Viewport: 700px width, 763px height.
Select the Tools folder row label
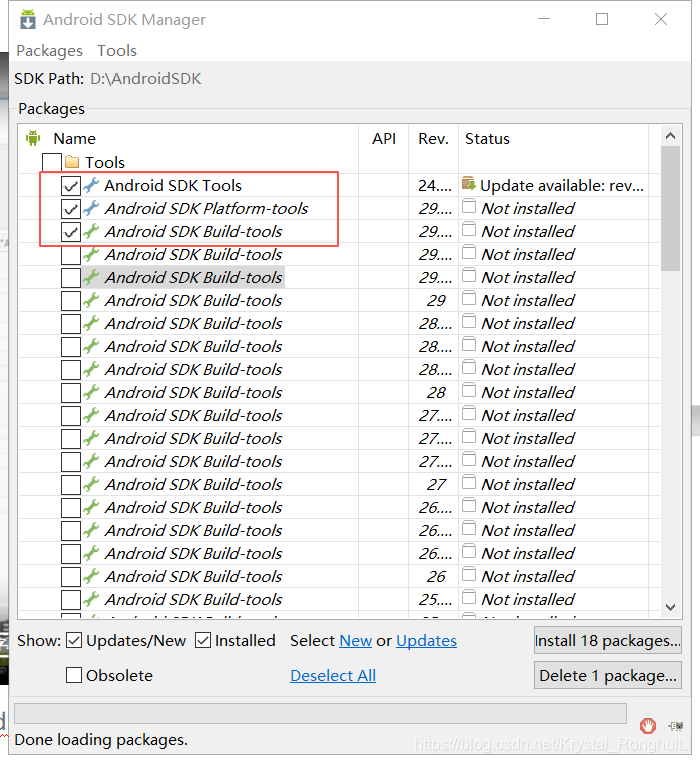click(x=105, y=163)
